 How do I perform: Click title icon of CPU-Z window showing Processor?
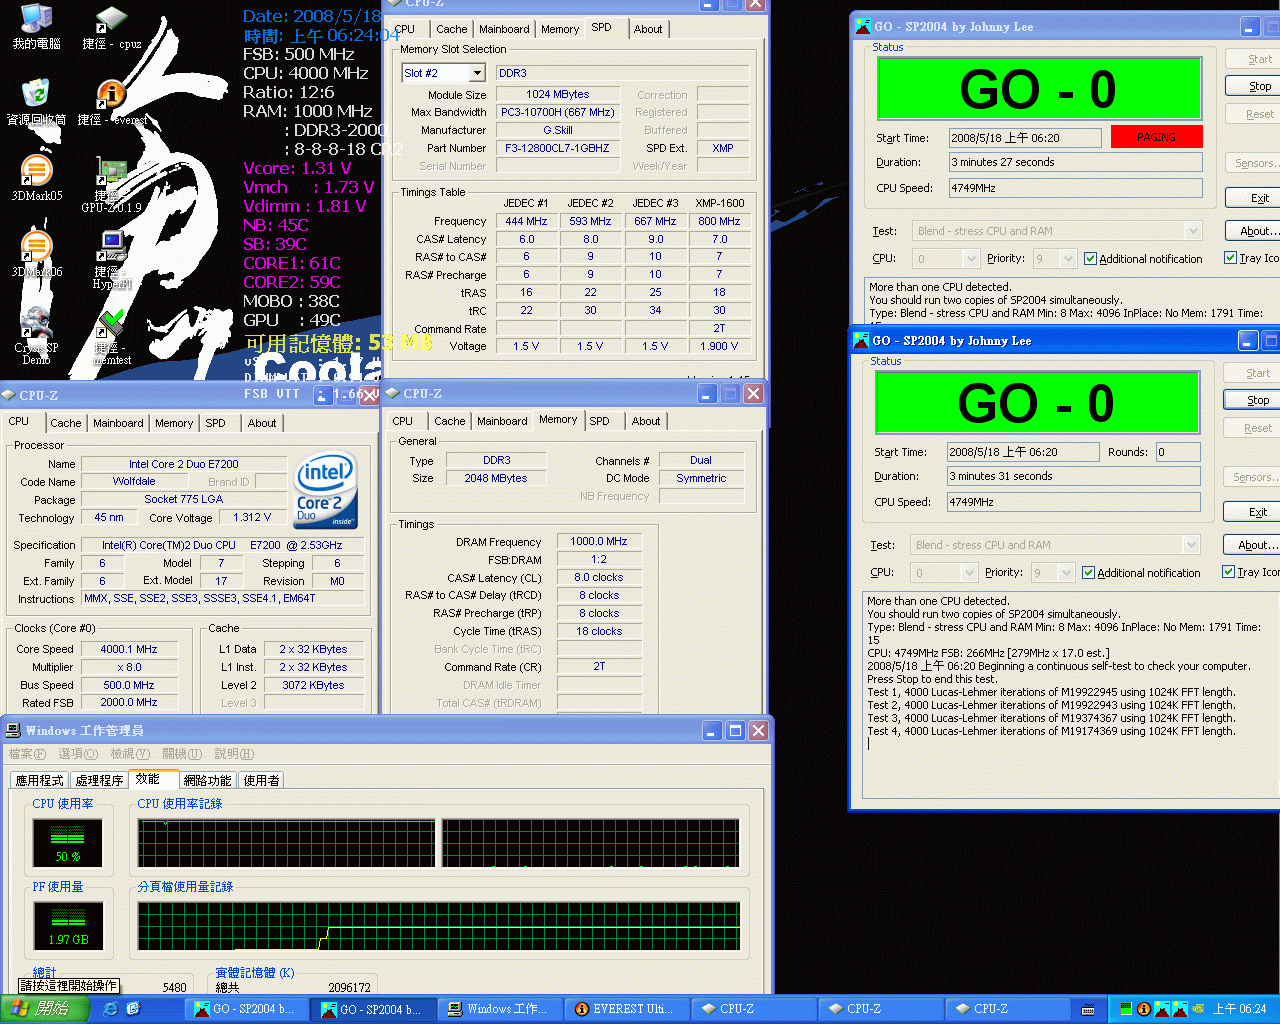[x=9, y=395]
